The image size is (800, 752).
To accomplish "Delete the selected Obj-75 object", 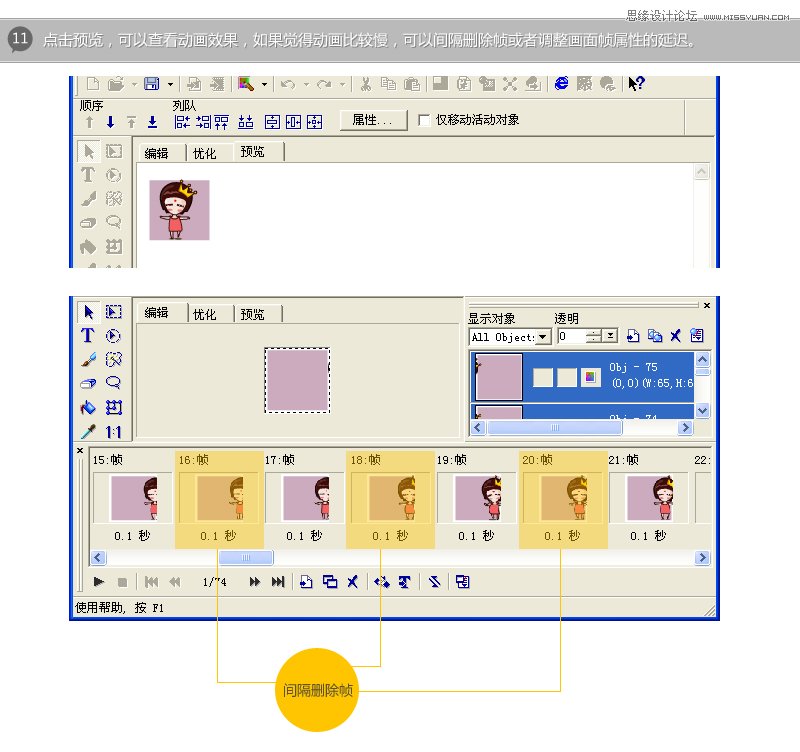I will coord(676,336).
